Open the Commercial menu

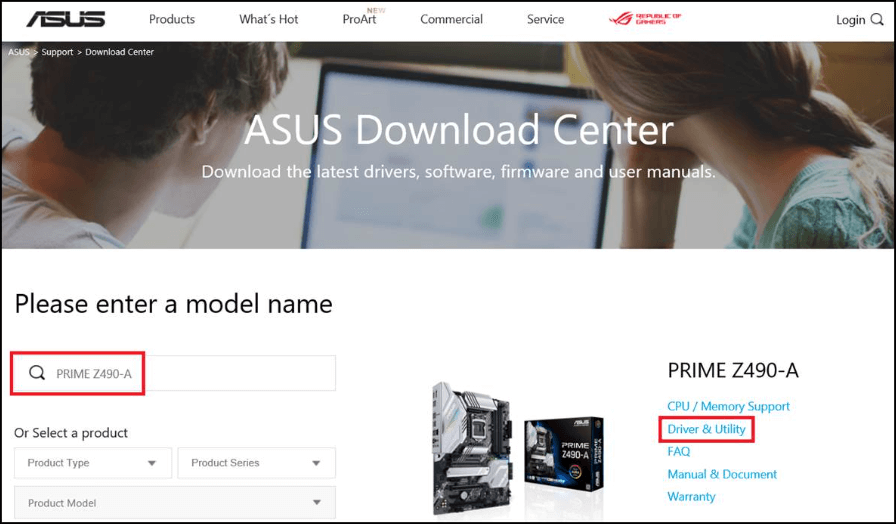click(x=452, y=20)
